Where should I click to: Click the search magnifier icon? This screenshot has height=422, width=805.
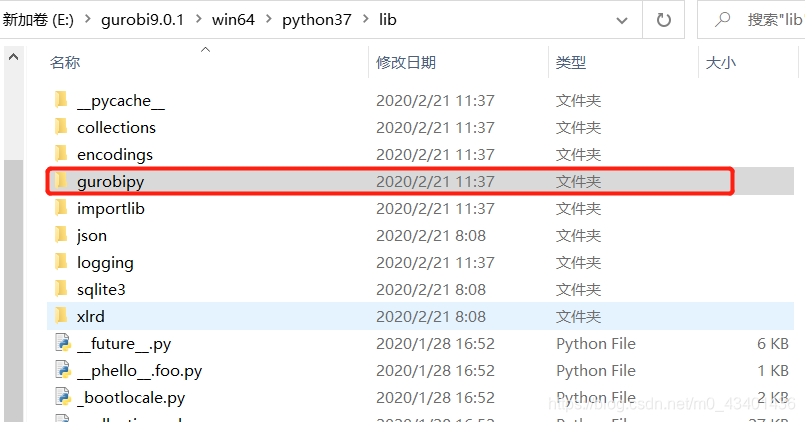coord(722,20)
